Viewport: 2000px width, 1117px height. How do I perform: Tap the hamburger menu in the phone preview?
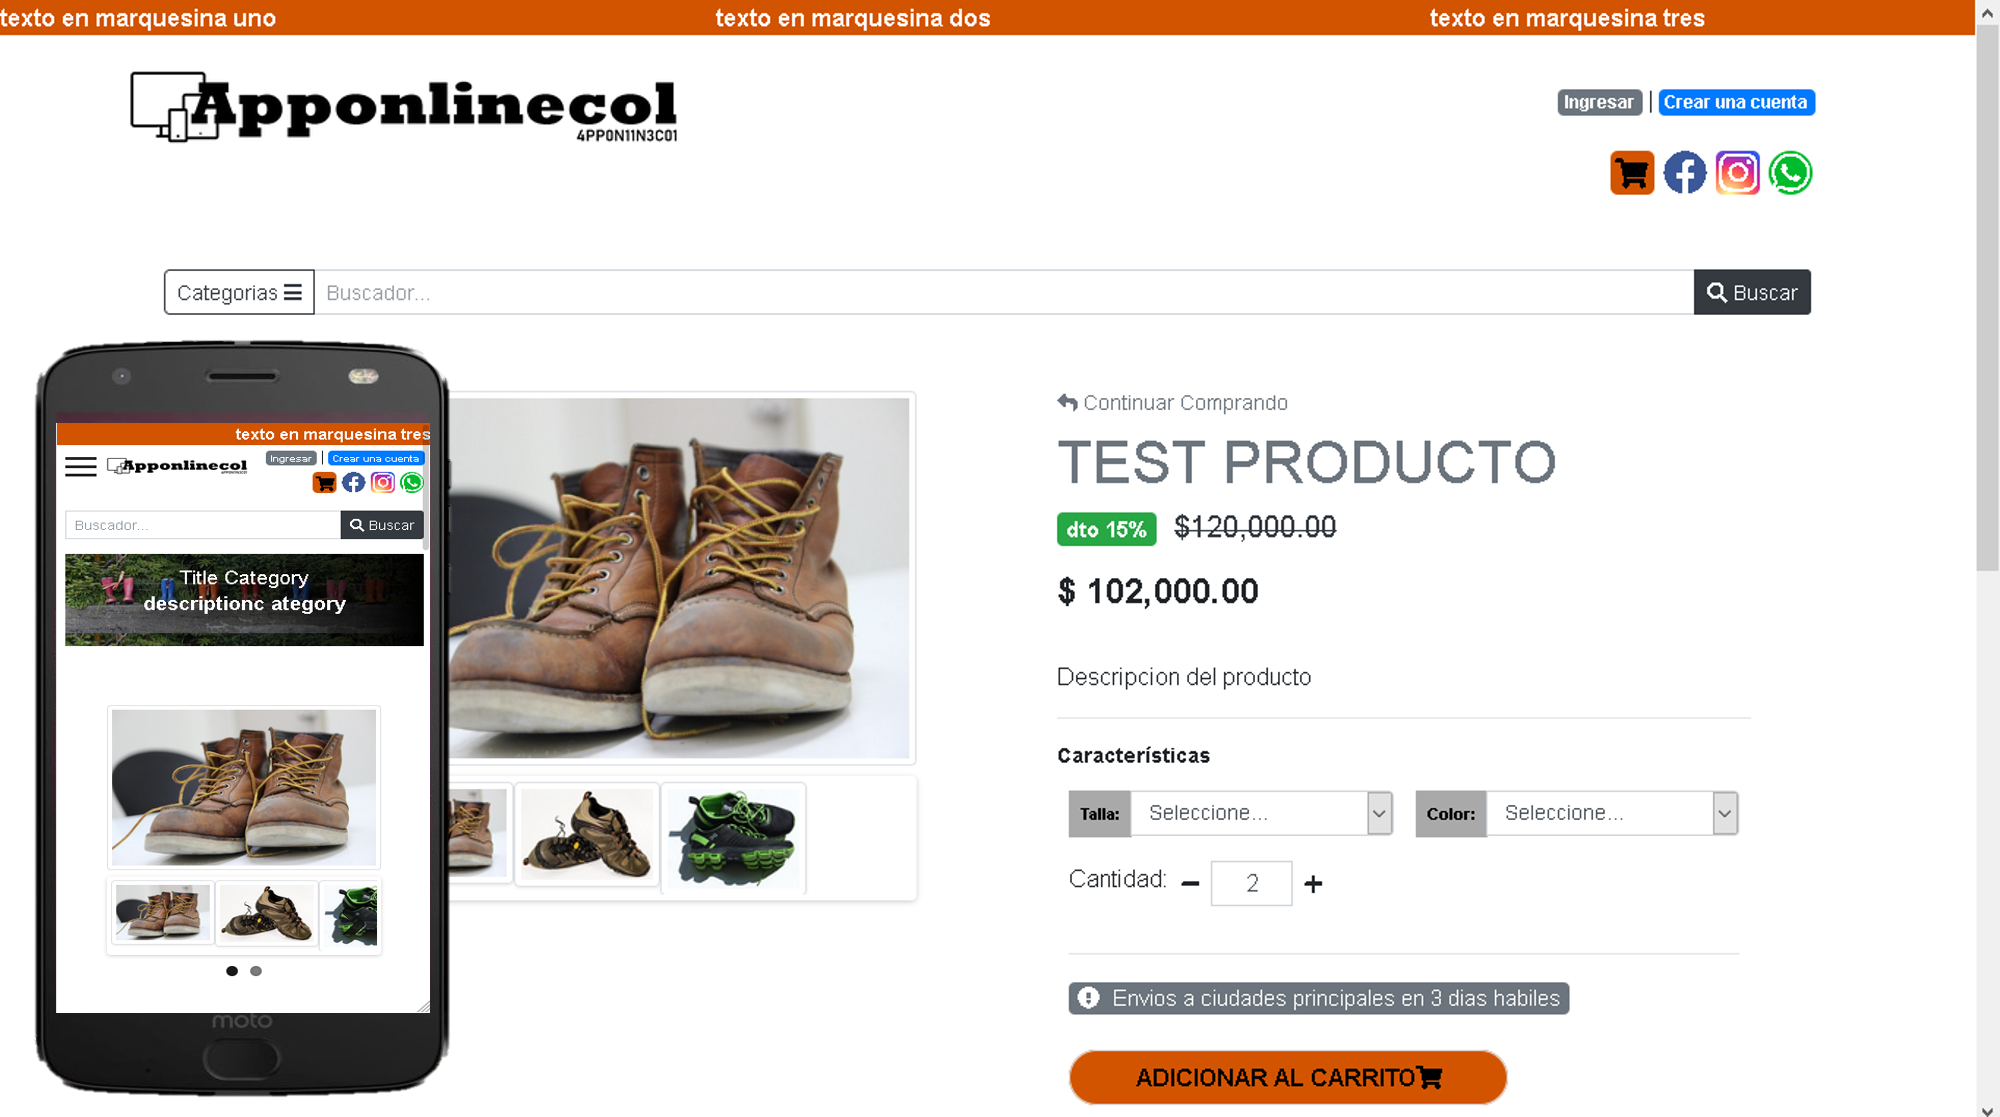[x=81, y=467]
